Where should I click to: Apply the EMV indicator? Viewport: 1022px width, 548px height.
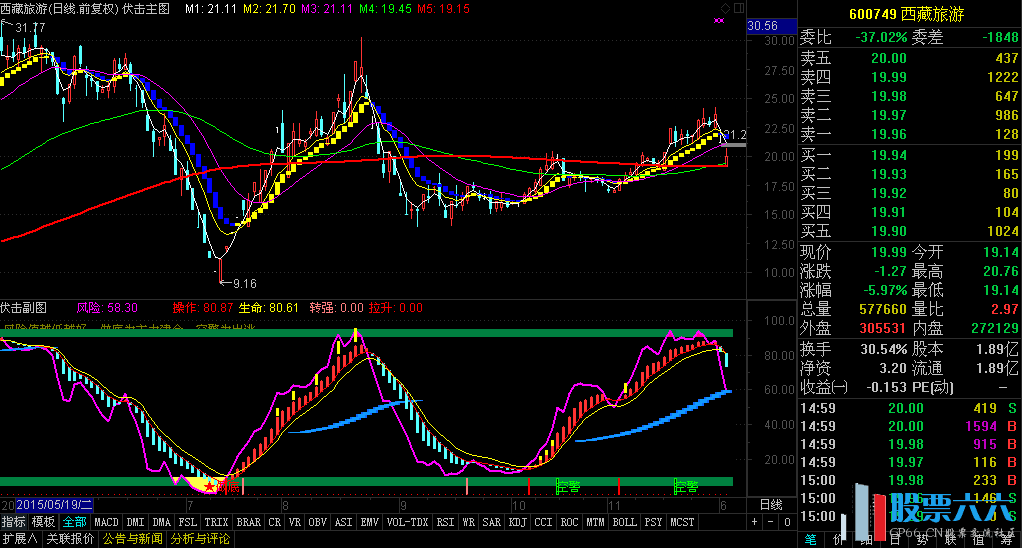pyautogui.click(x=370, y=522)
